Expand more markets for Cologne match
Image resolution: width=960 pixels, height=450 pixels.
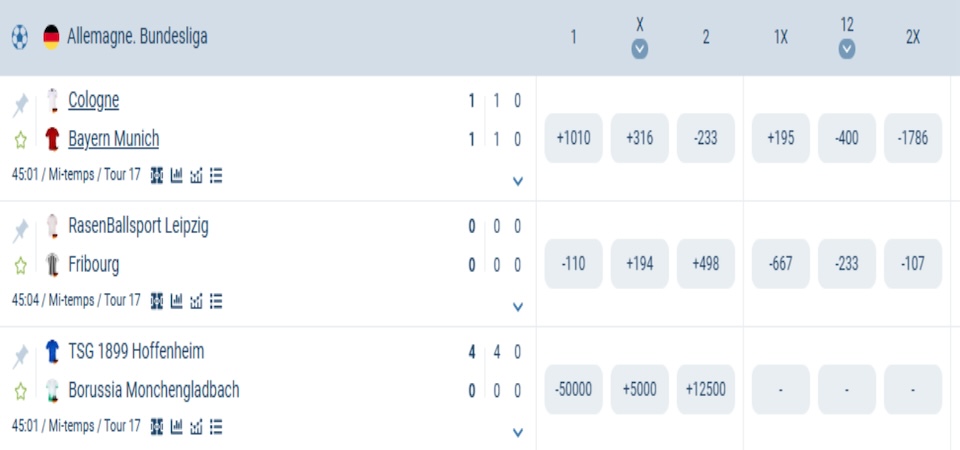coord(517,181)
